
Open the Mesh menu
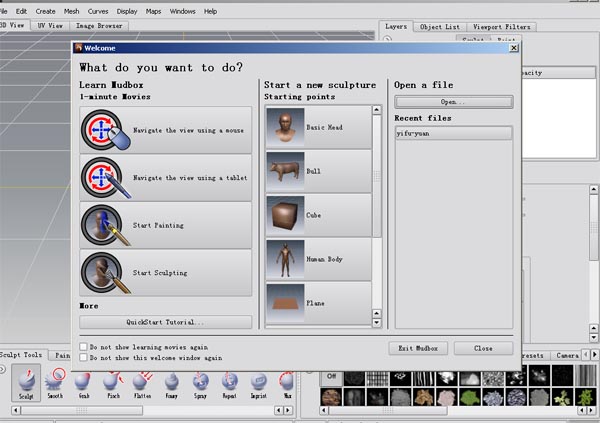pos(72,11)
